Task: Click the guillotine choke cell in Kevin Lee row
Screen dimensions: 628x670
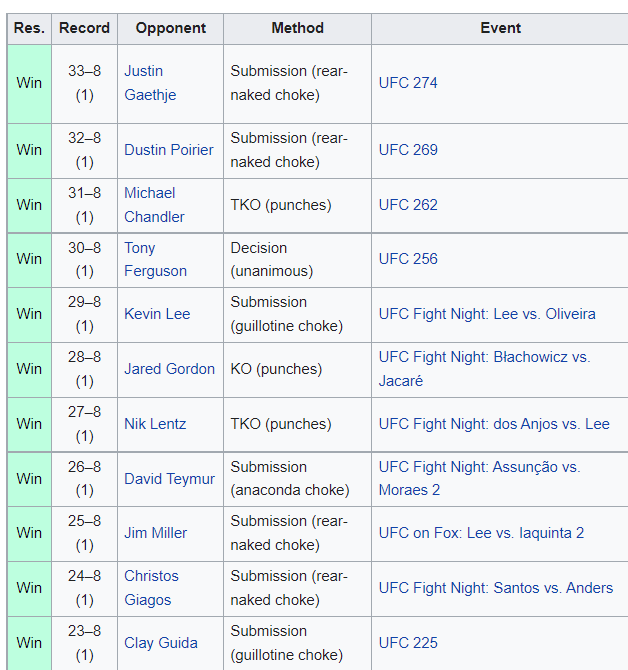Action: [297, 314]
